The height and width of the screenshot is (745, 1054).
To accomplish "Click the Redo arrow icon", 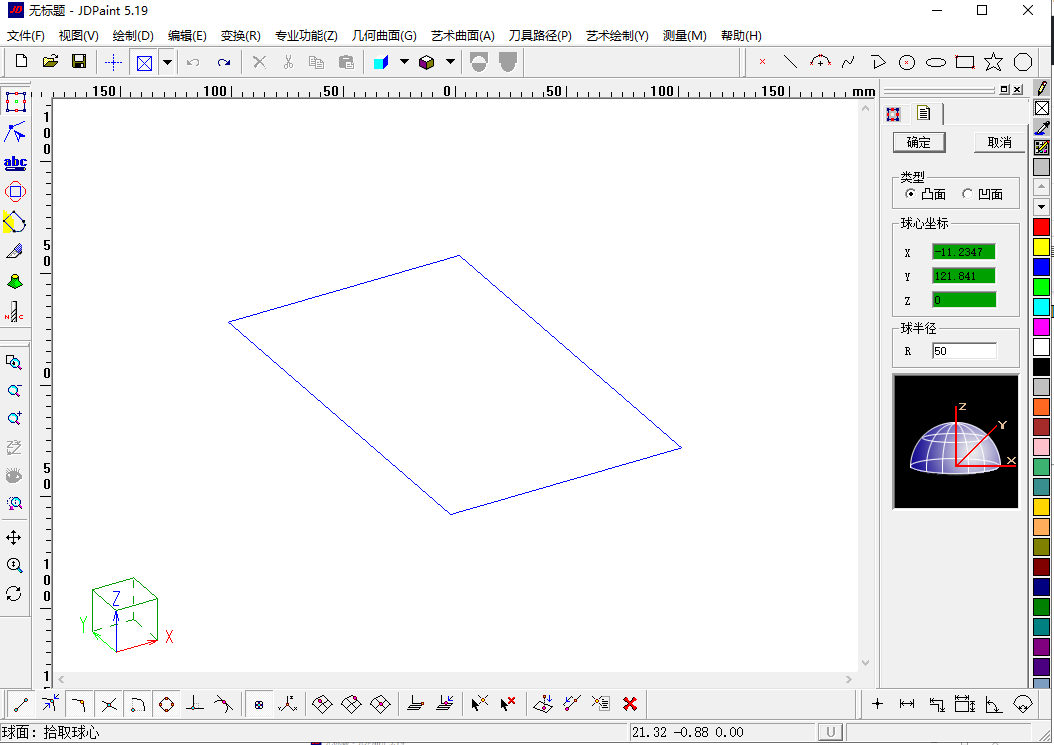I will point(223,63).
